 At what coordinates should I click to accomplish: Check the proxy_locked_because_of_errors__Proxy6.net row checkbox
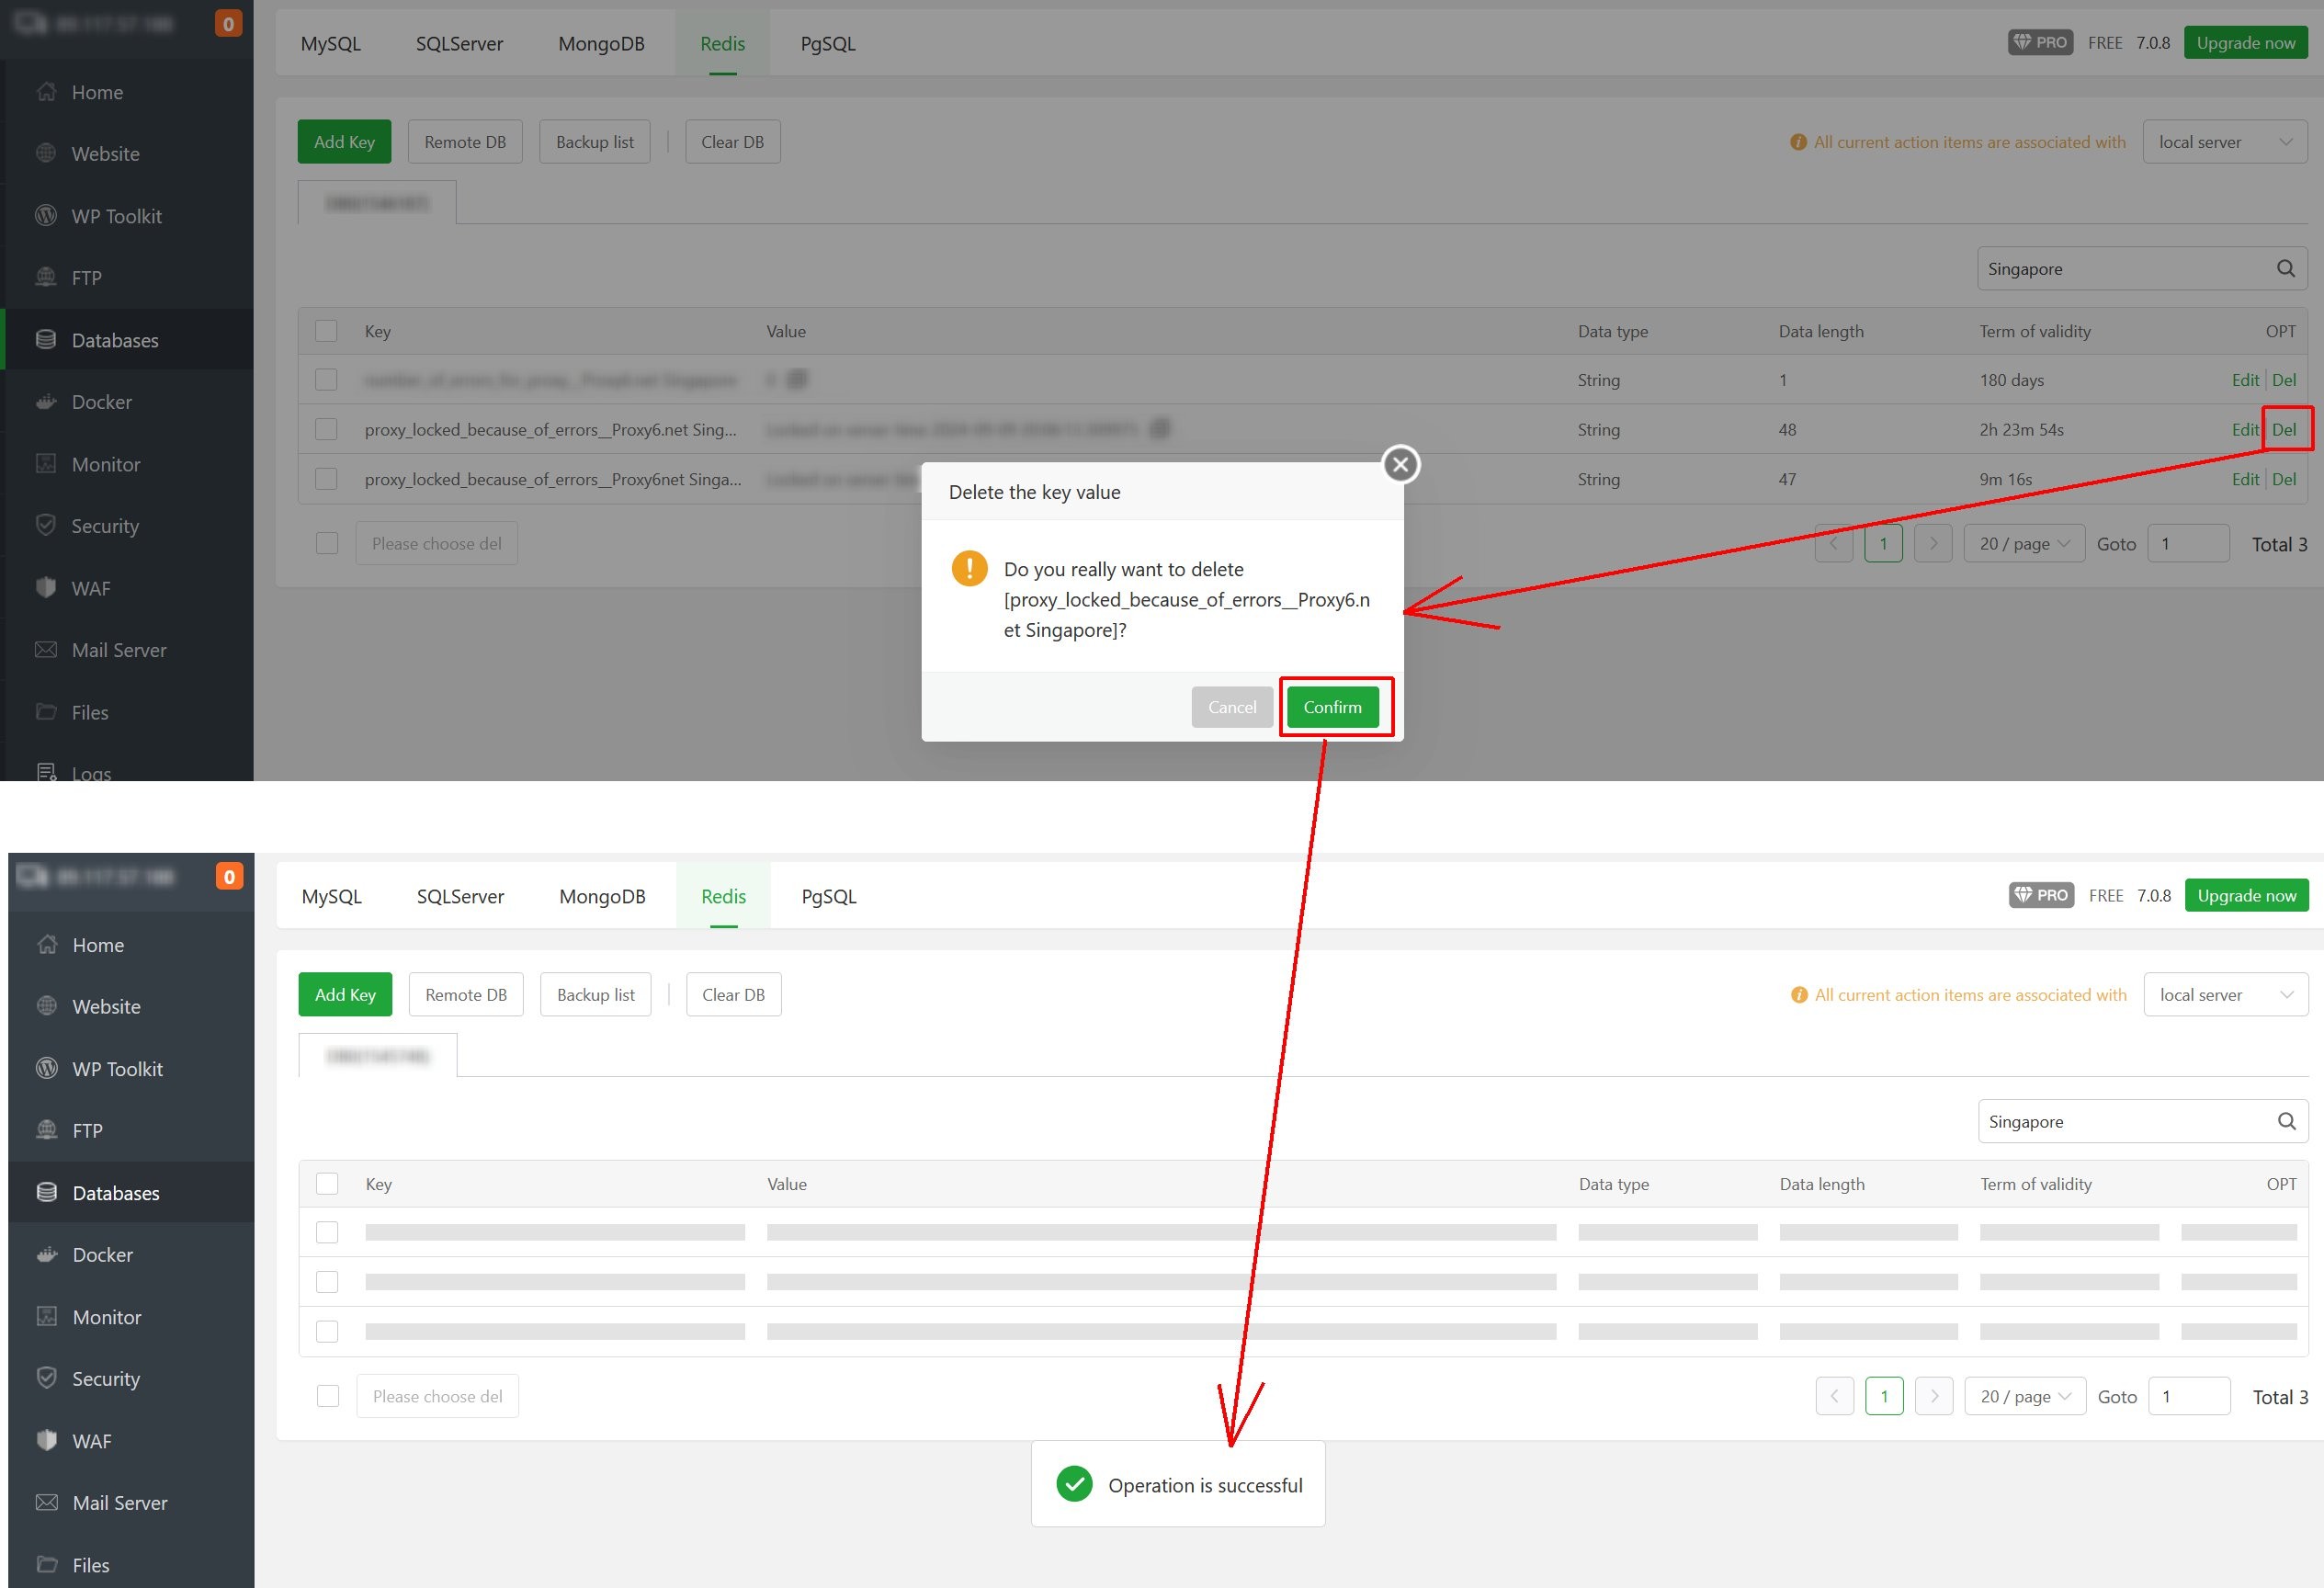coord(326,428)
